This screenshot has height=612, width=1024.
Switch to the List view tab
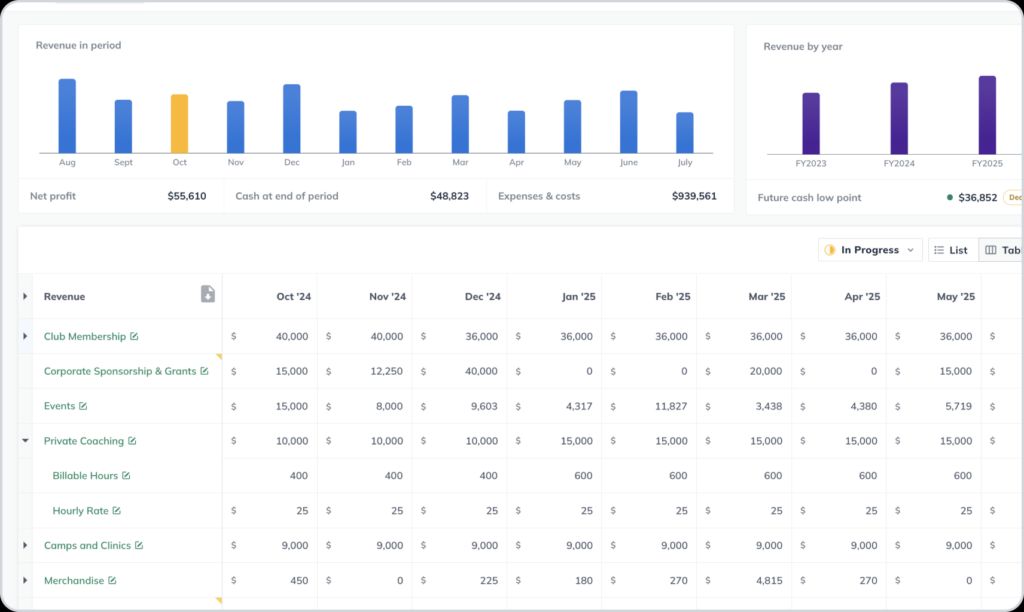[950, 249]
